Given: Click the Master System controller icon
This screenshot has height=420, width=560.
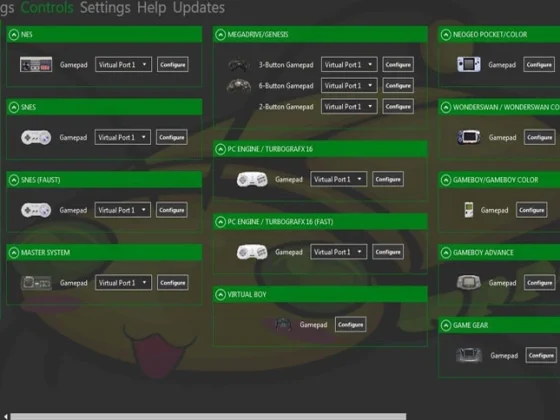Looking at the screenshot, I should click(36, 283).
